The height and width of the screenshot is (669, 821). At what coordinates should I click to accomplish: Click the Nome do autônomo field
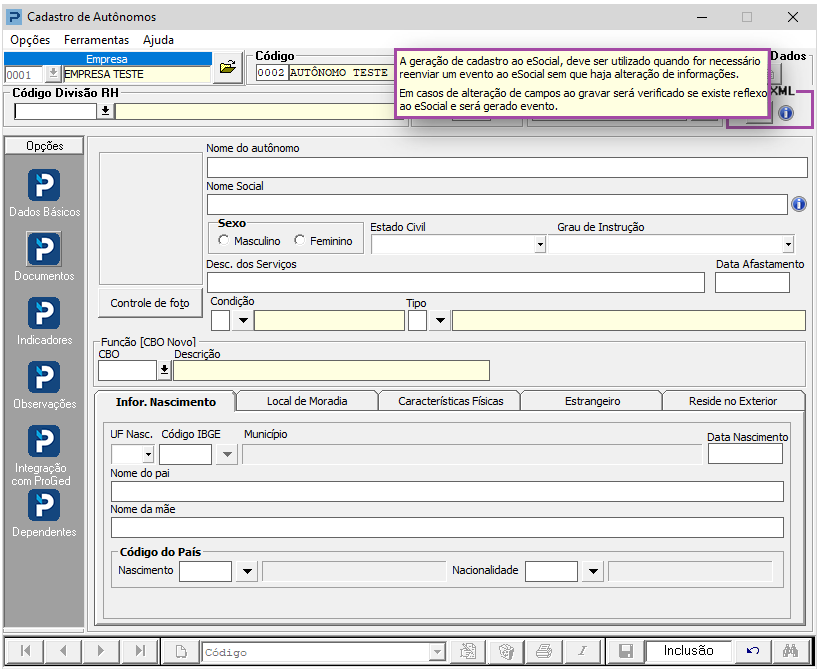point(507,168)
